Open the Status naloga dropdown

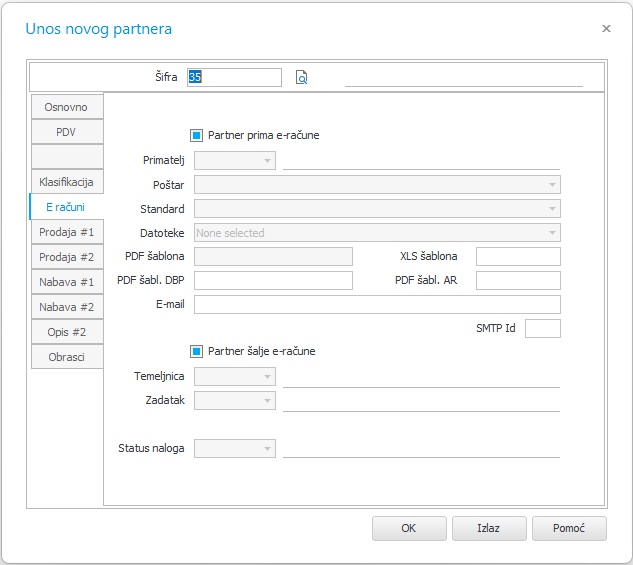235,448
